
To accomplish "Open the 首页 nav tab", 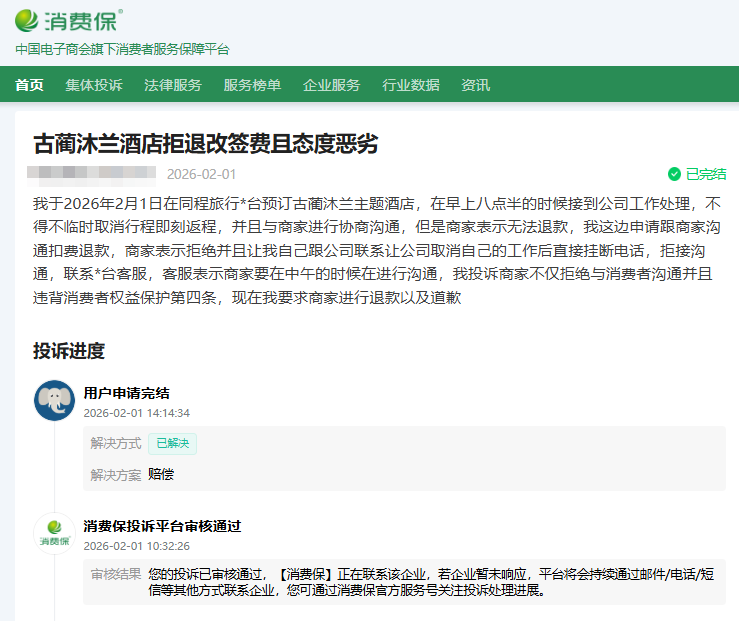I will pos(29,85).
